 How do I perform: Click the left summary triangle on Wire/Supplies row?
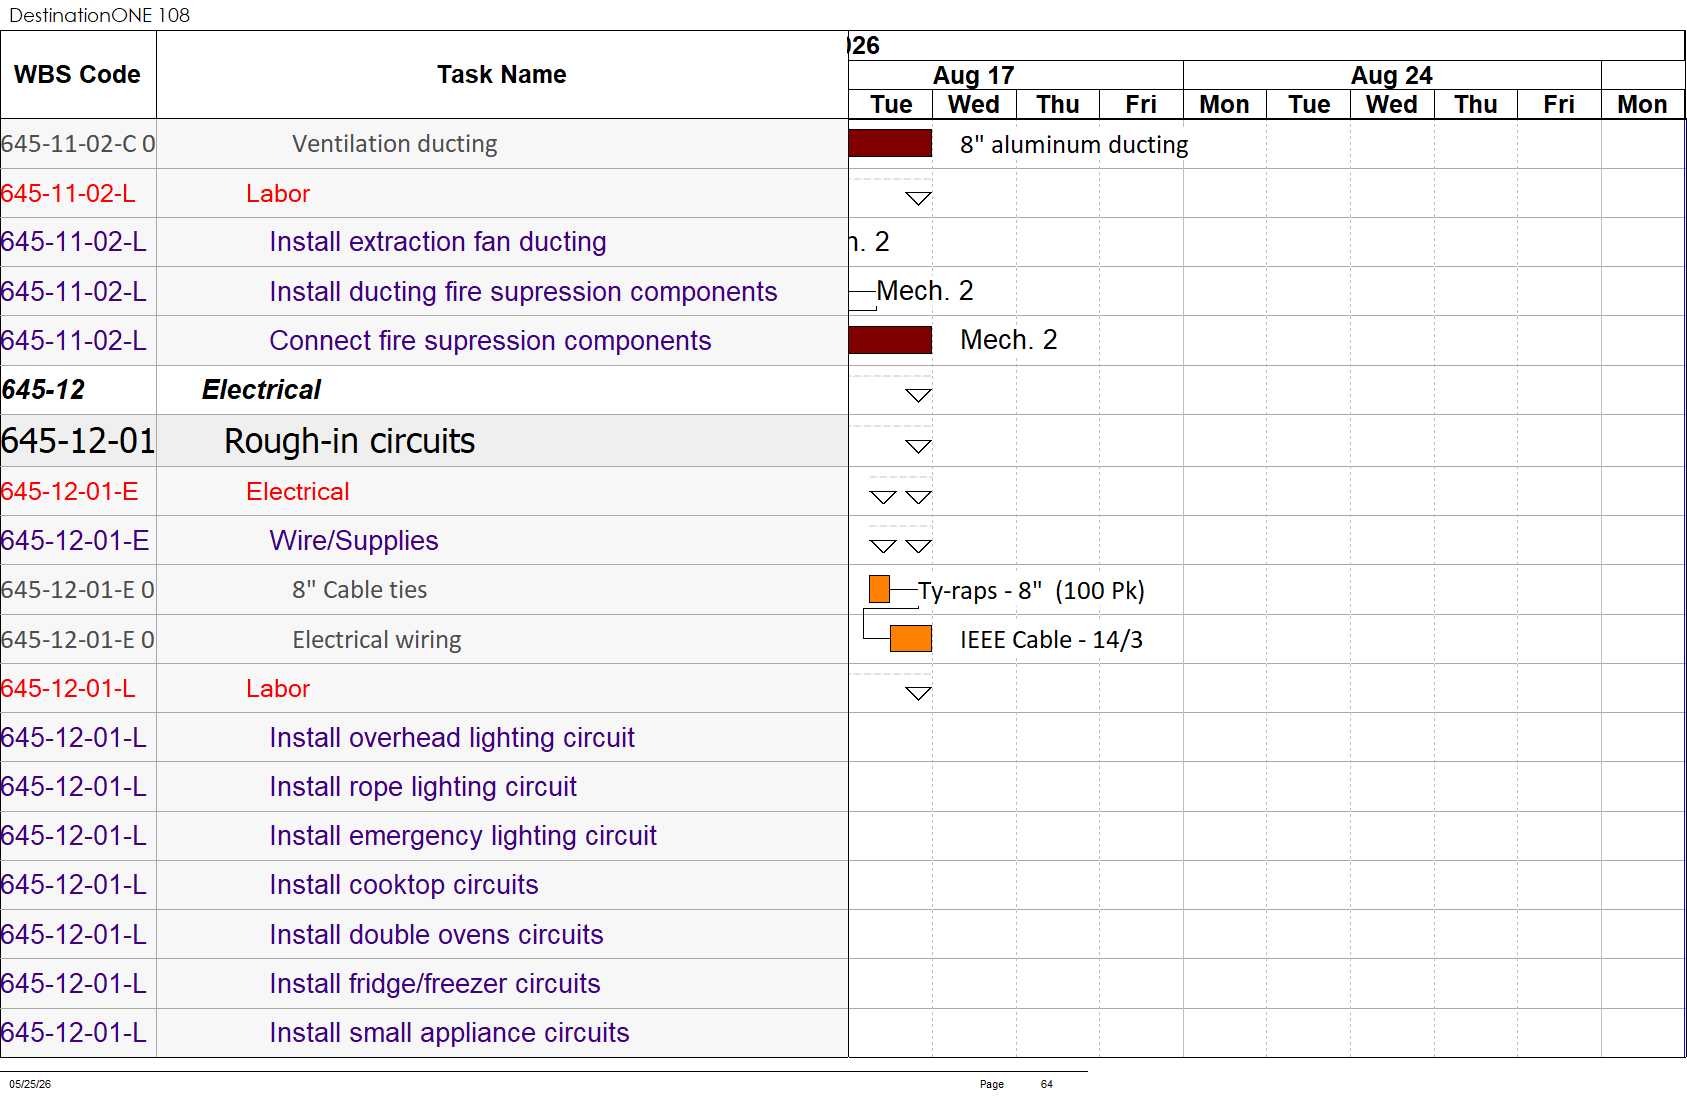click(x=882, y=546)
